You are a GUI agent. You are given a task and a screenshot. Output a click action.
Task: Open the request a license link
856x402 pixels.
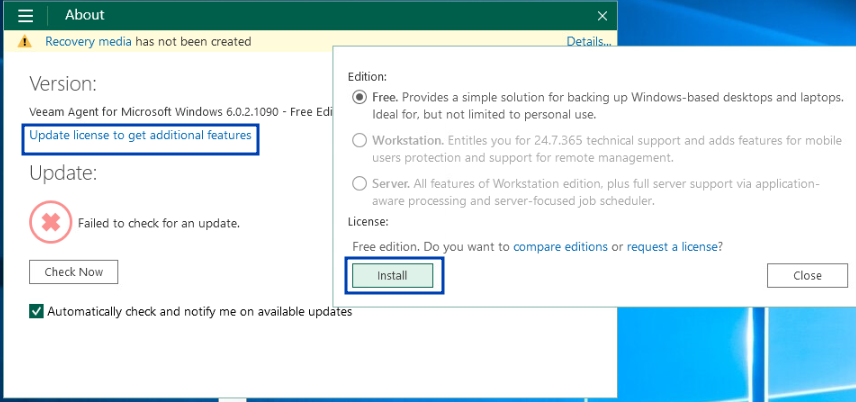(x=672, y=246)
